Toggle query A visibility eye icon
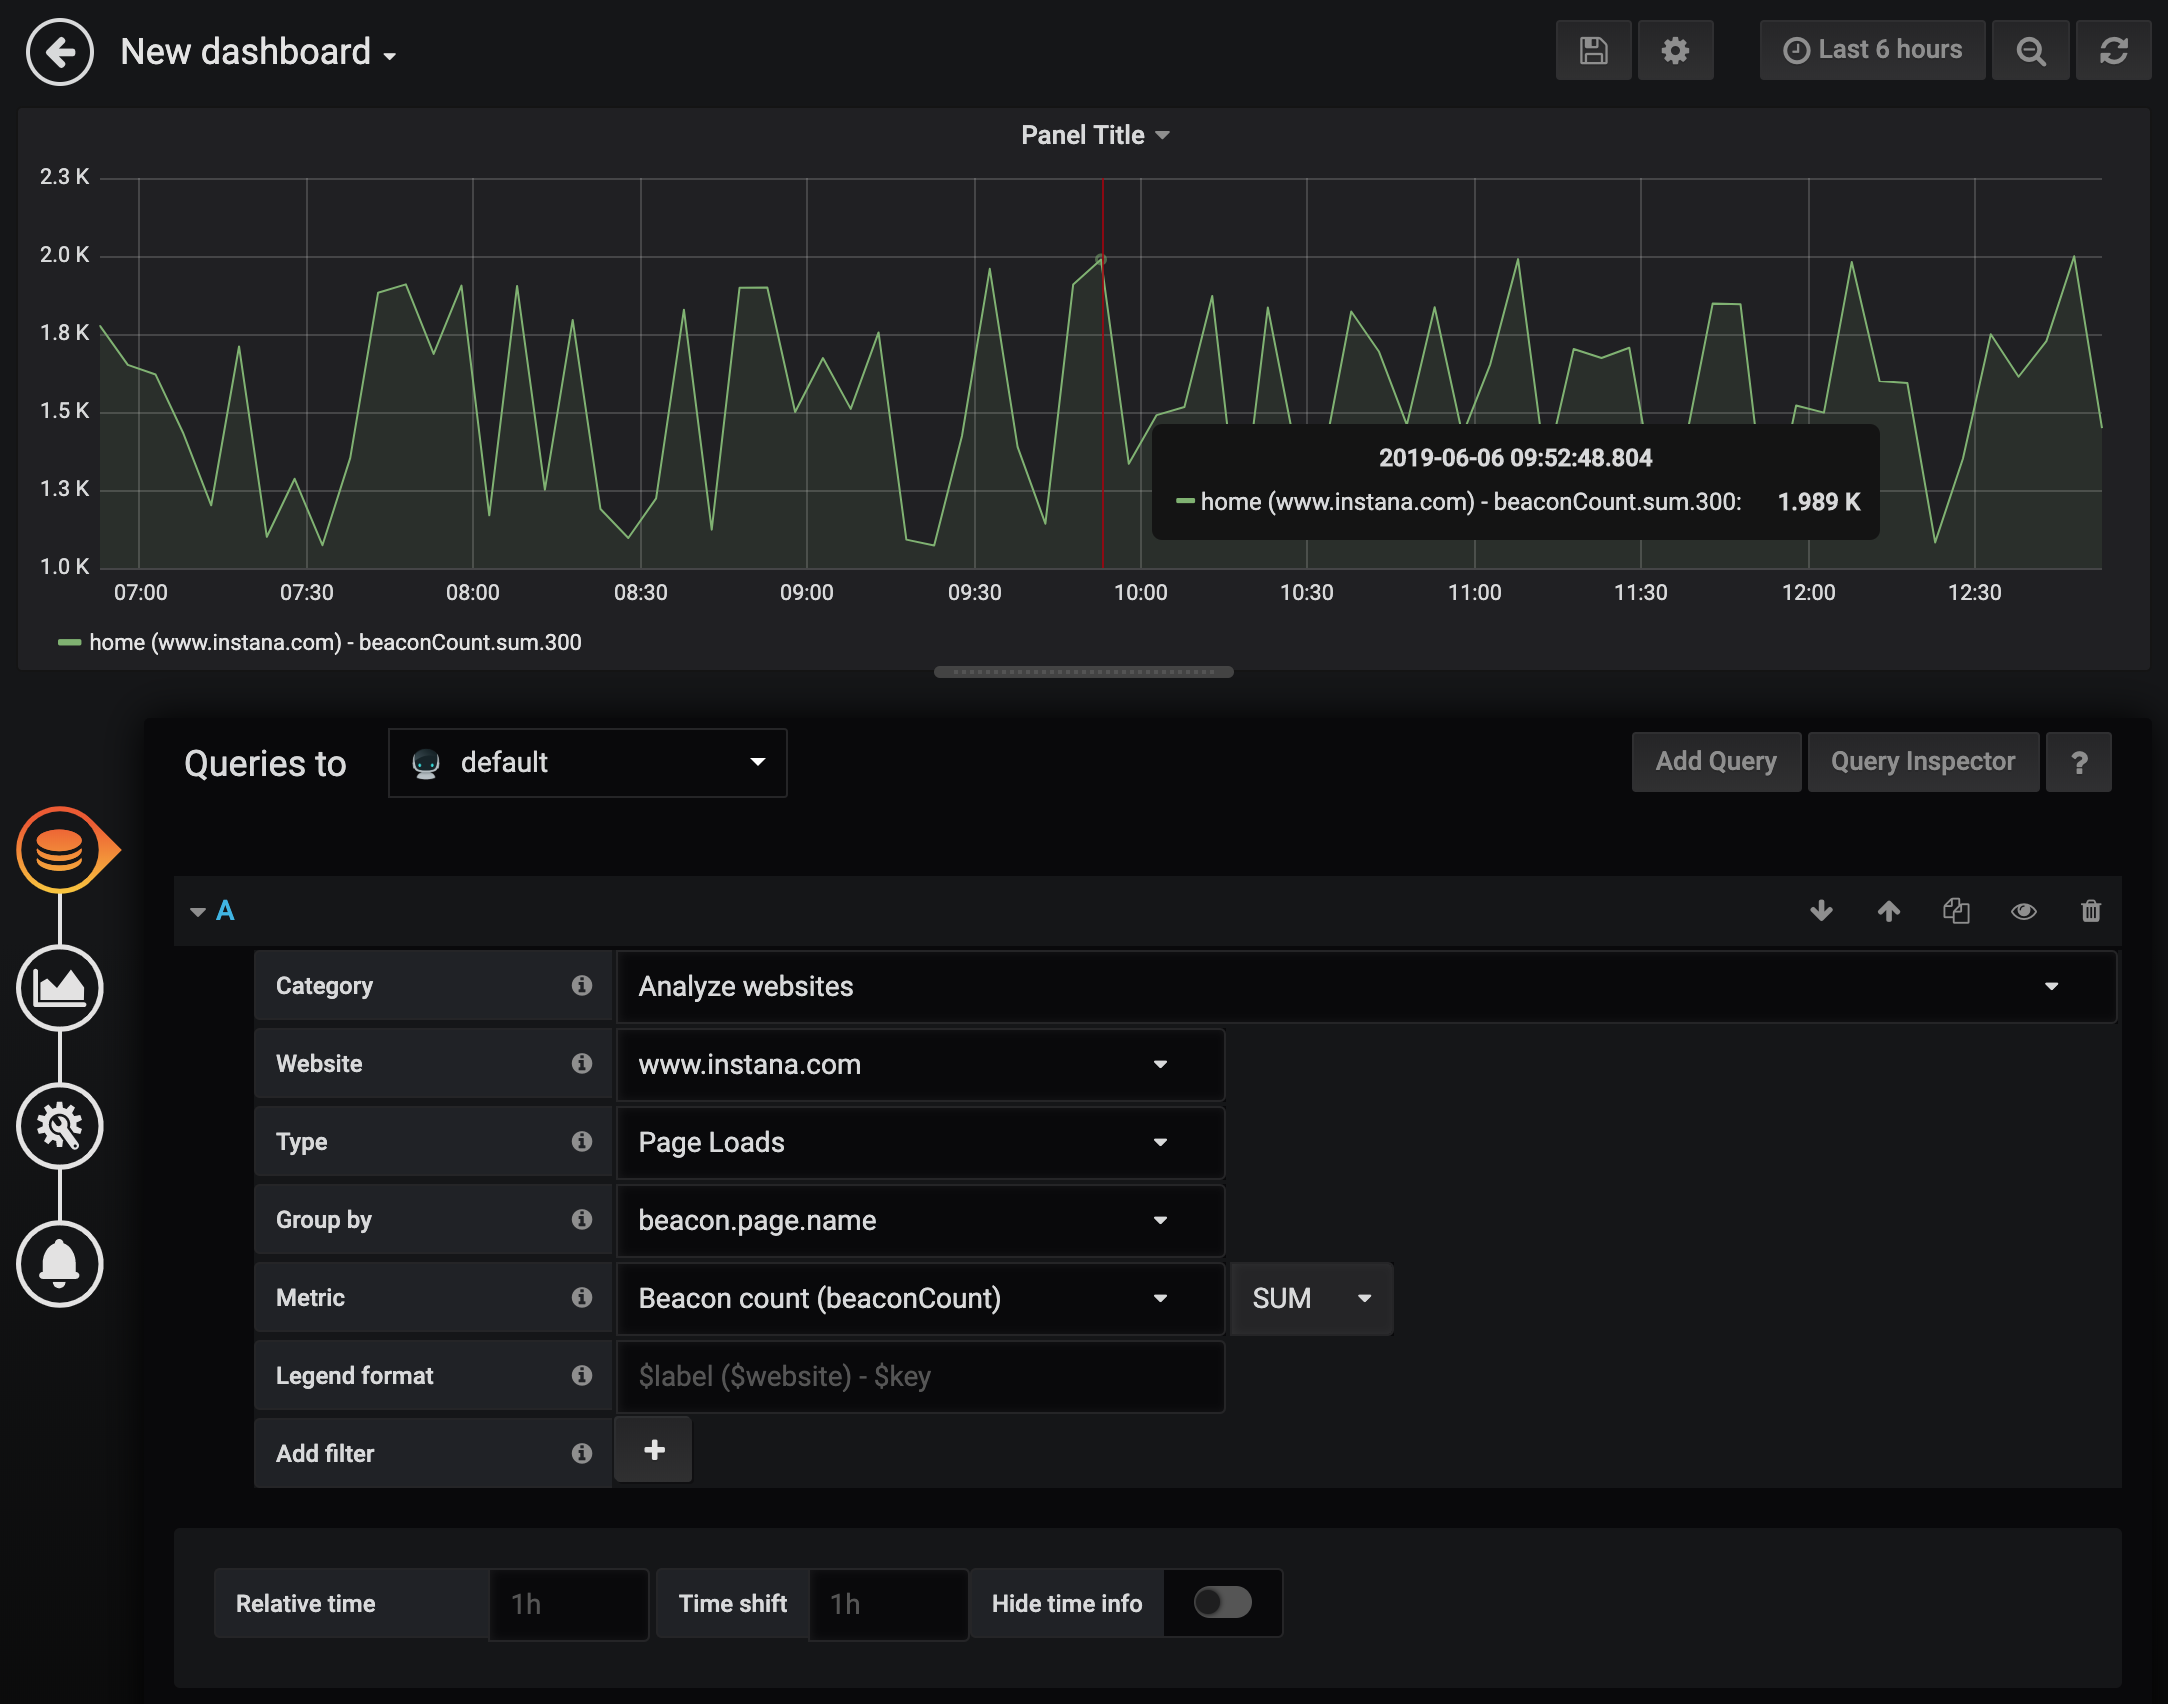This screenshot has width=2168, height=1704. tap(2023, 911)
